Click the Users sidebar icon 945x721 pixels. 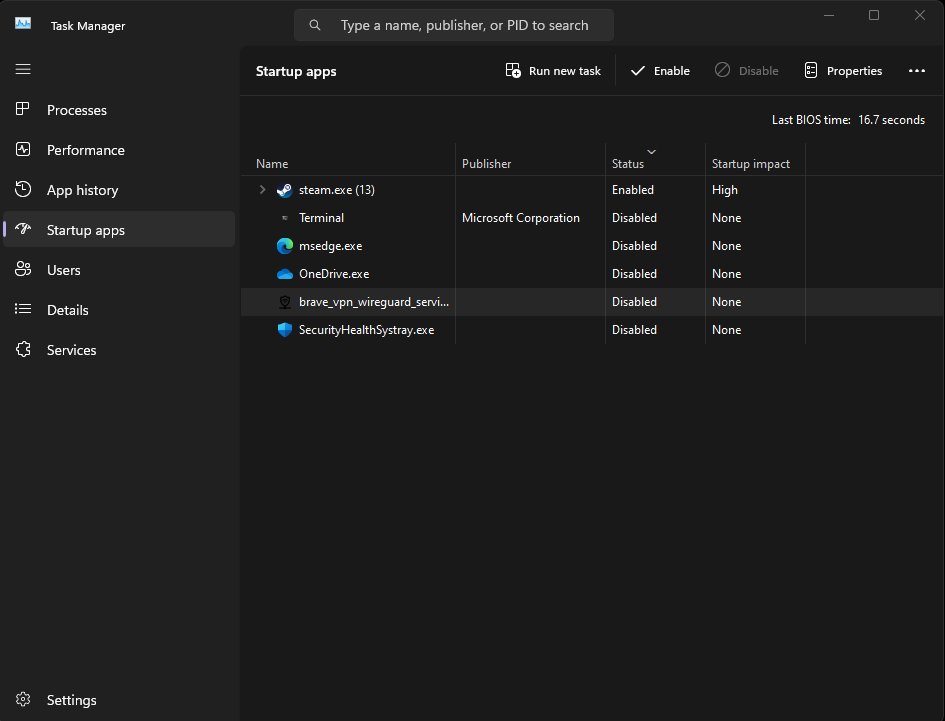click(23, 269)
